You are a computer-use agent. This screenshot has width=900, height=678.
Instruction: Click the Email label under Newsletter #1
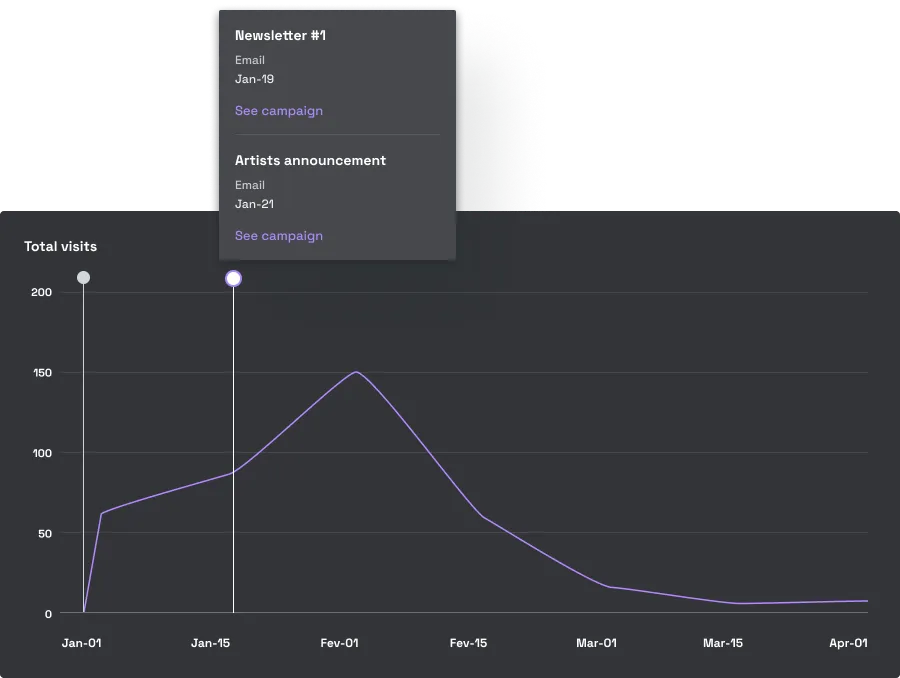(x=249, y=60)
